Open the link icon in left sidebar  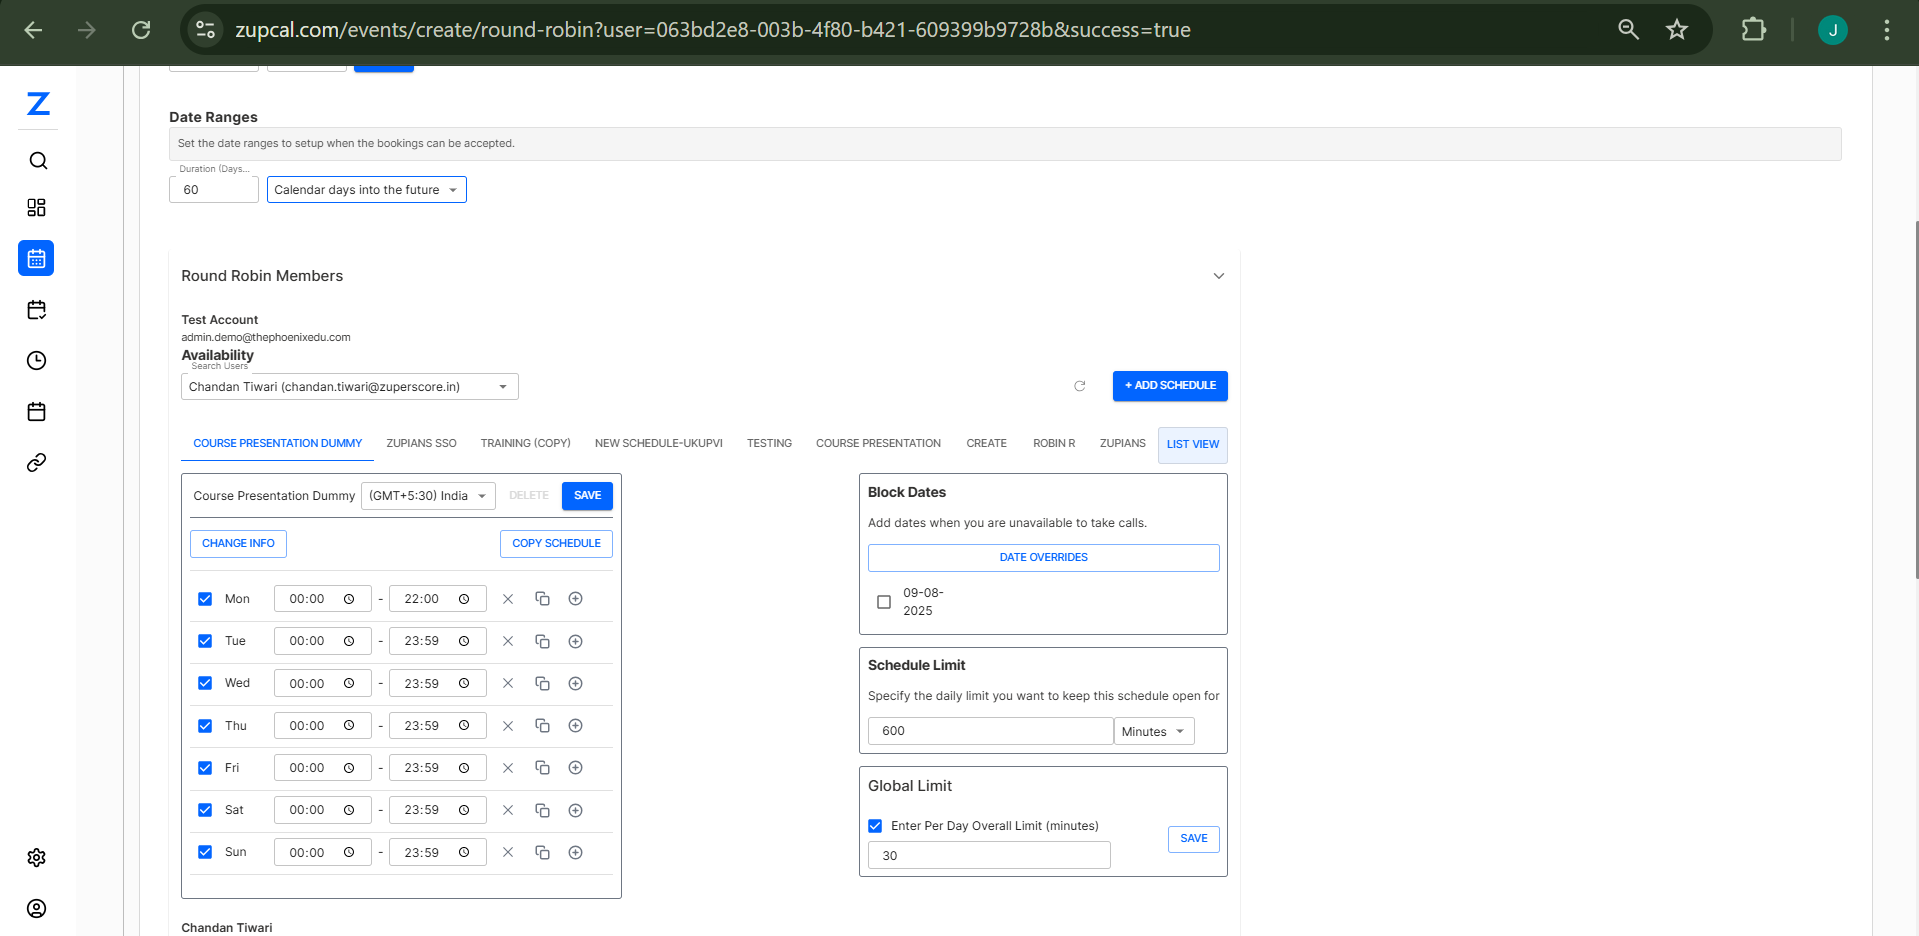pos(37,463)
